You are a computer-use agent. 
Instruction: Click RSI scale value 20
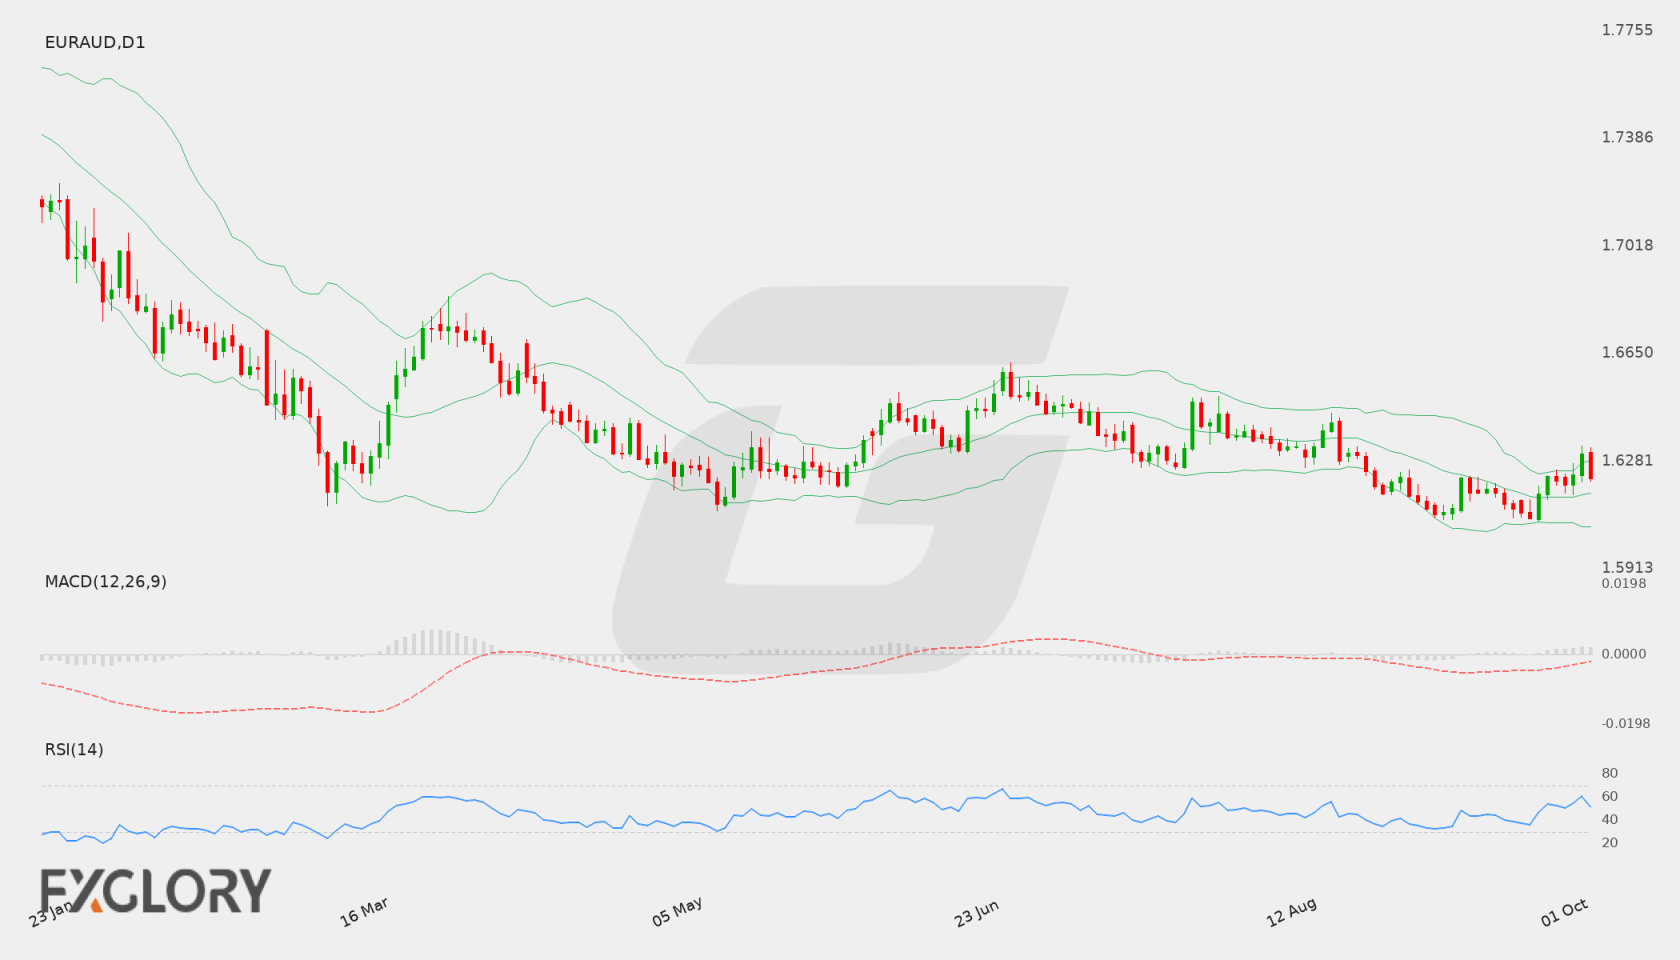1610,842
